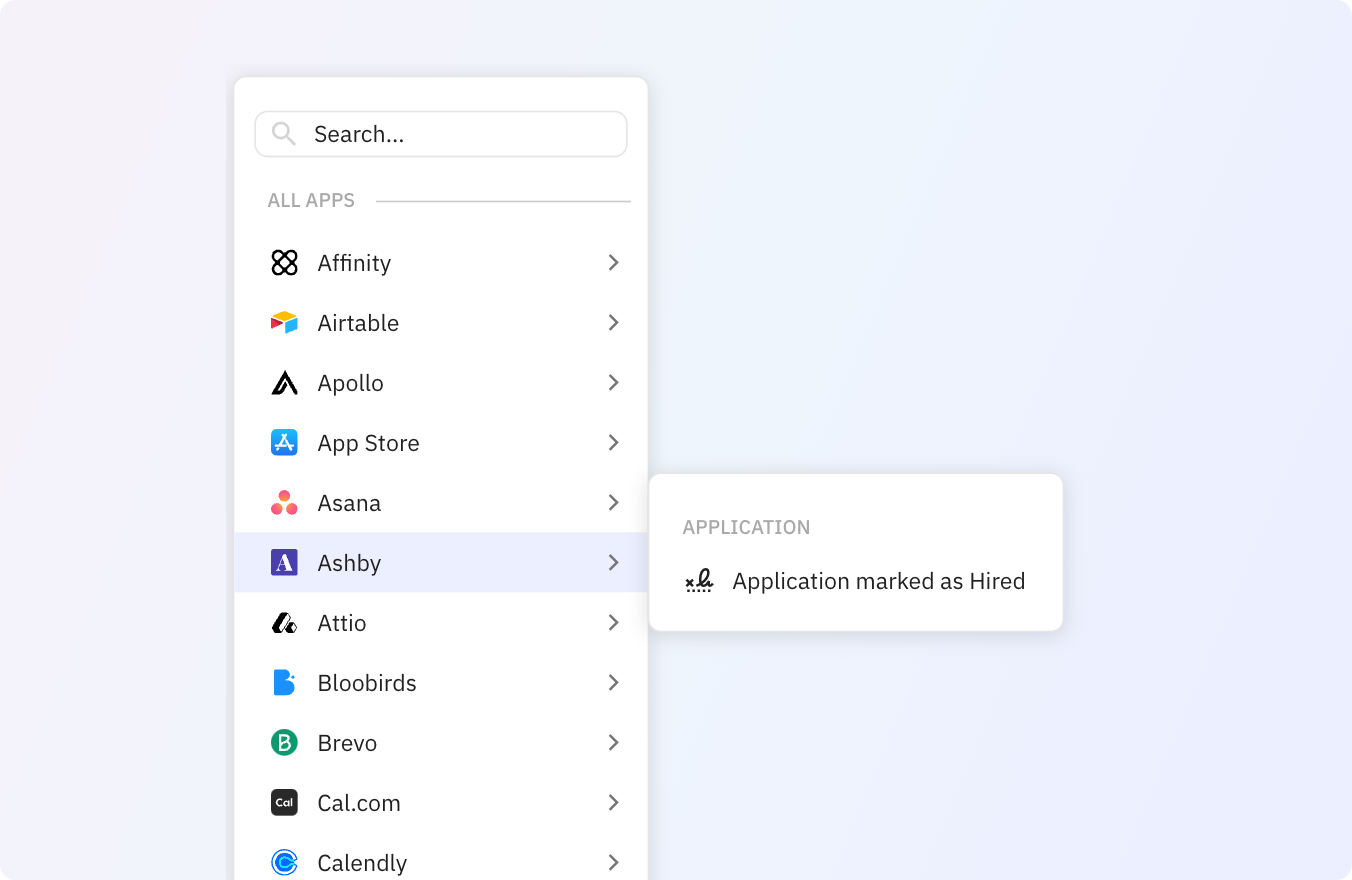Expand the Asana row chevron

click(x=614, y=503)
